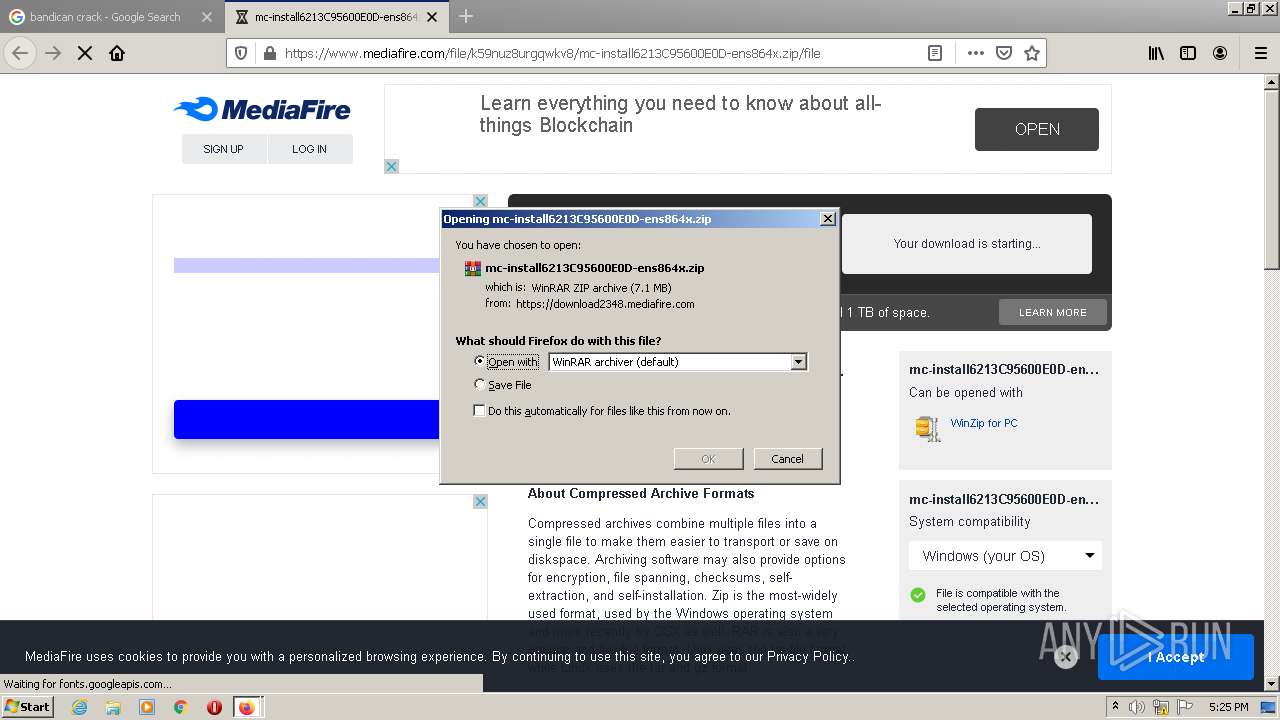The image size is (1280, 720).
Task: Open the file explorer folder taskbar icon
Action: (113, 707)
